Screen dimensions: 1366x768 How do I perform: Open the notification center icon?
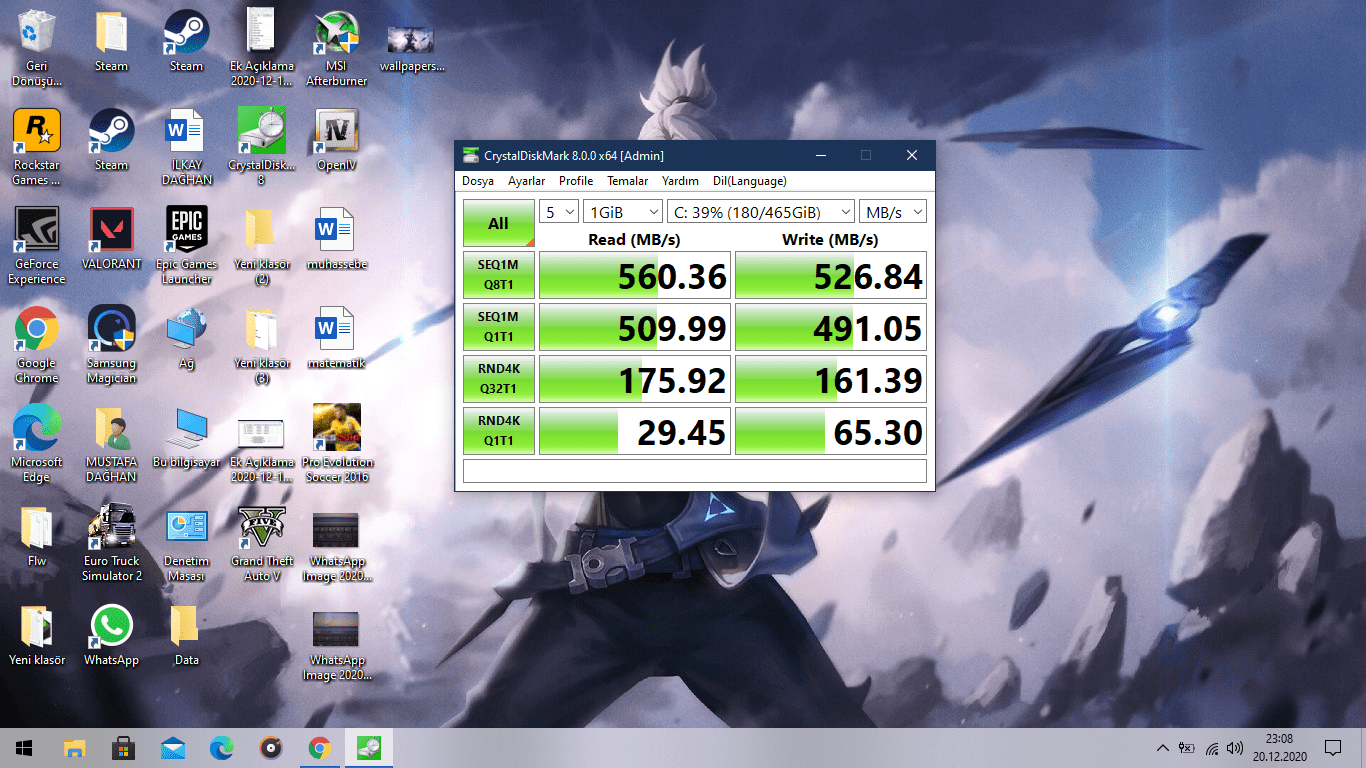click(1332, 747)
